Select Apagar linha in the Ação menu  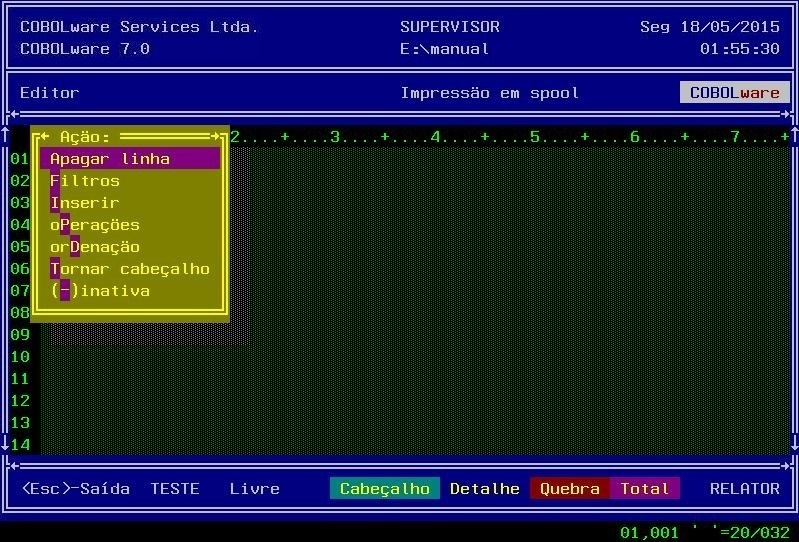[x=110, y=159]
